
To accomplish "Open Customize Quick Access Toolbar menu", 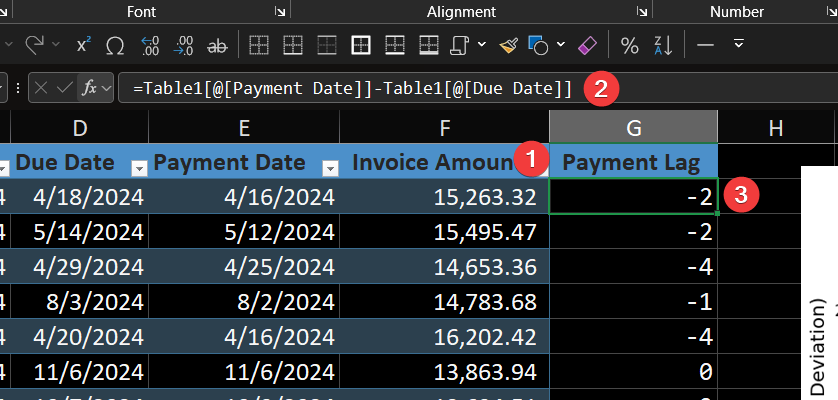I will pos(738,46).
